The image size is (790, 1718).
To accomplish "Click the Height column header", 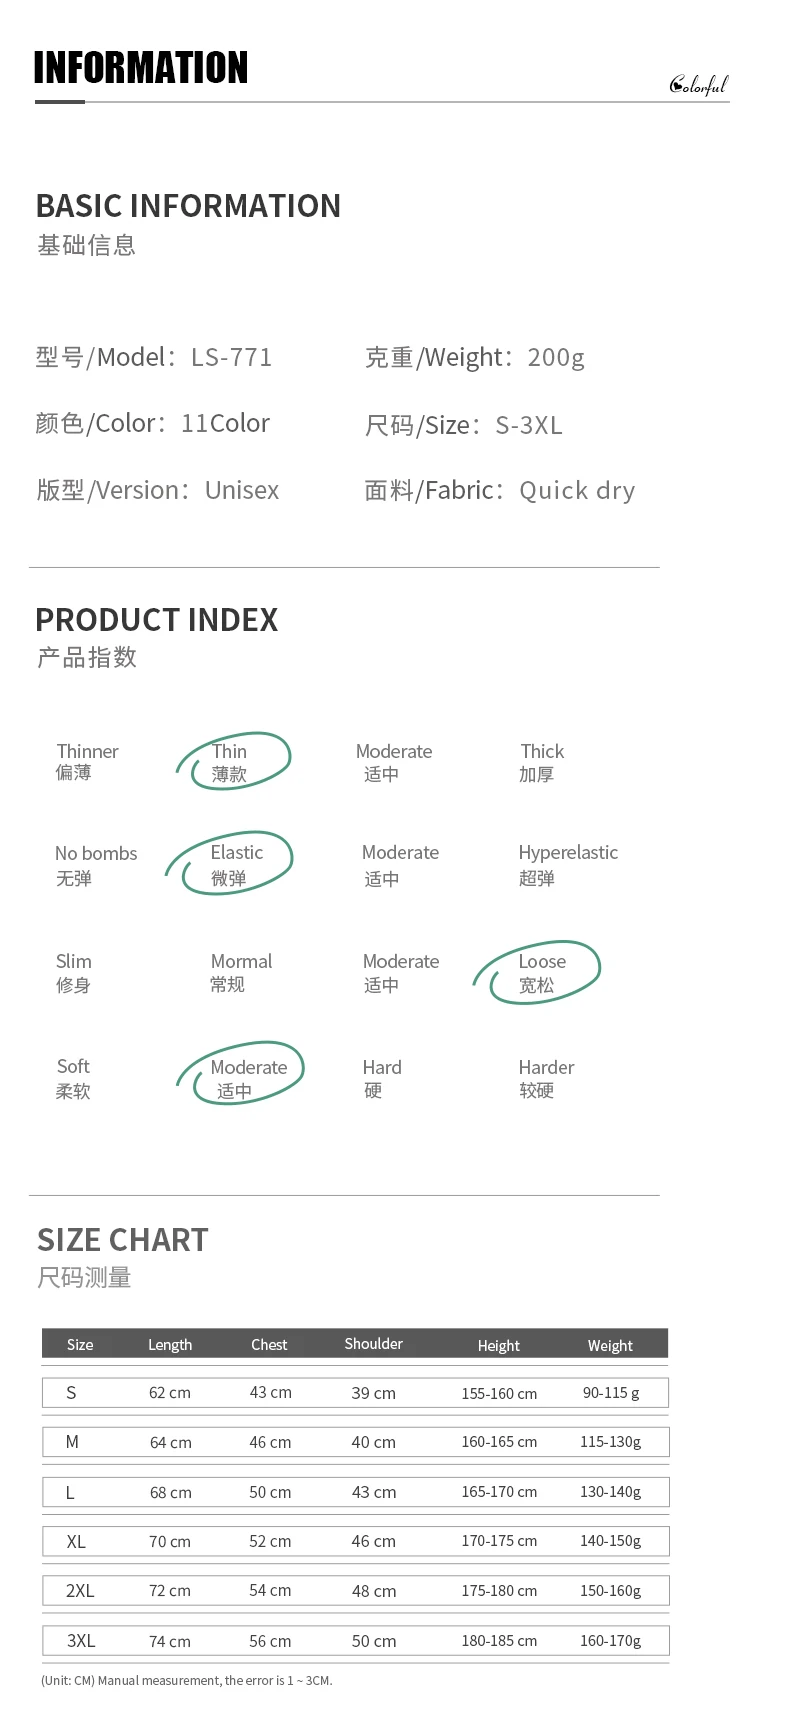I will (498, 1346).
